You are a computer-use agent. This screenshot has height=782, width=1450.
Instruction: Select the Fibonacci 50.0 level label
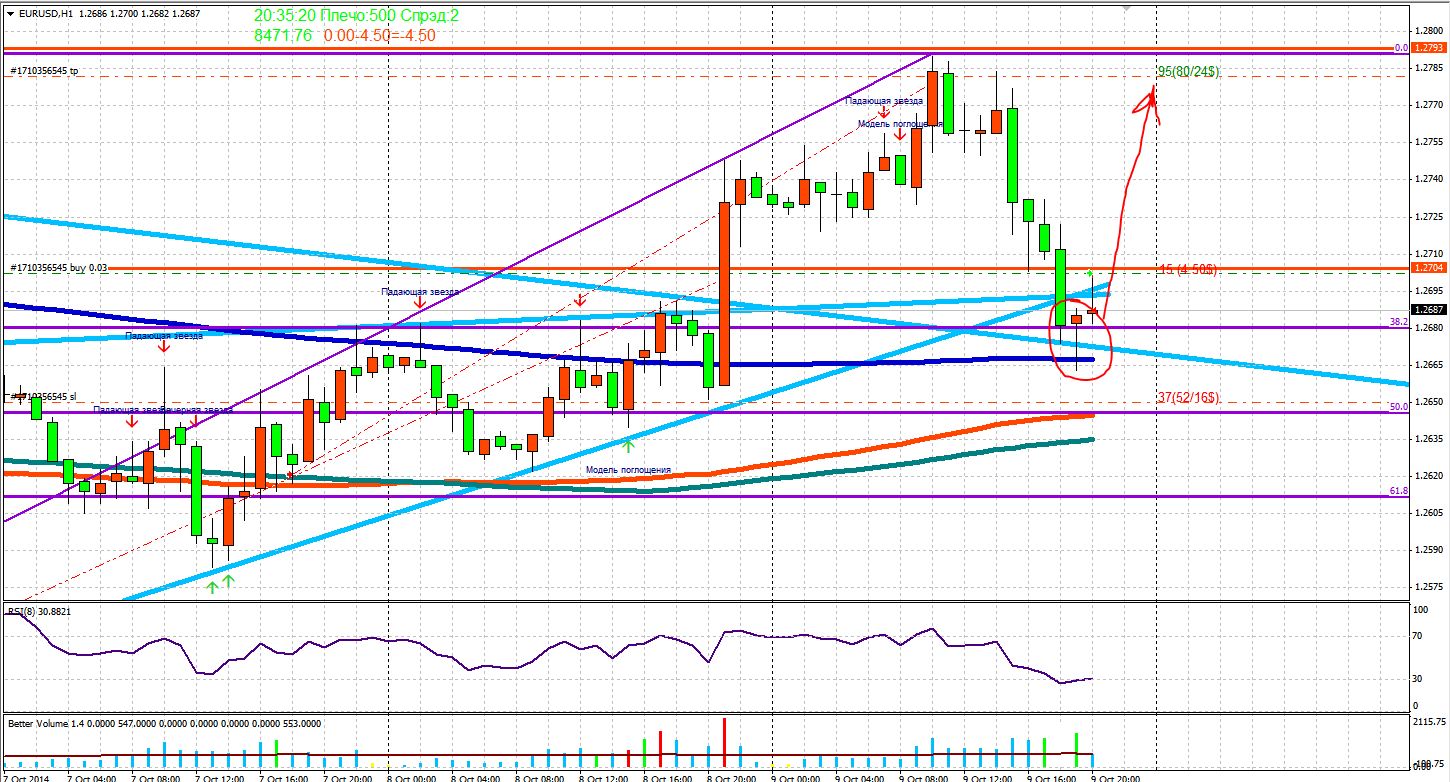coord(1399,406)
